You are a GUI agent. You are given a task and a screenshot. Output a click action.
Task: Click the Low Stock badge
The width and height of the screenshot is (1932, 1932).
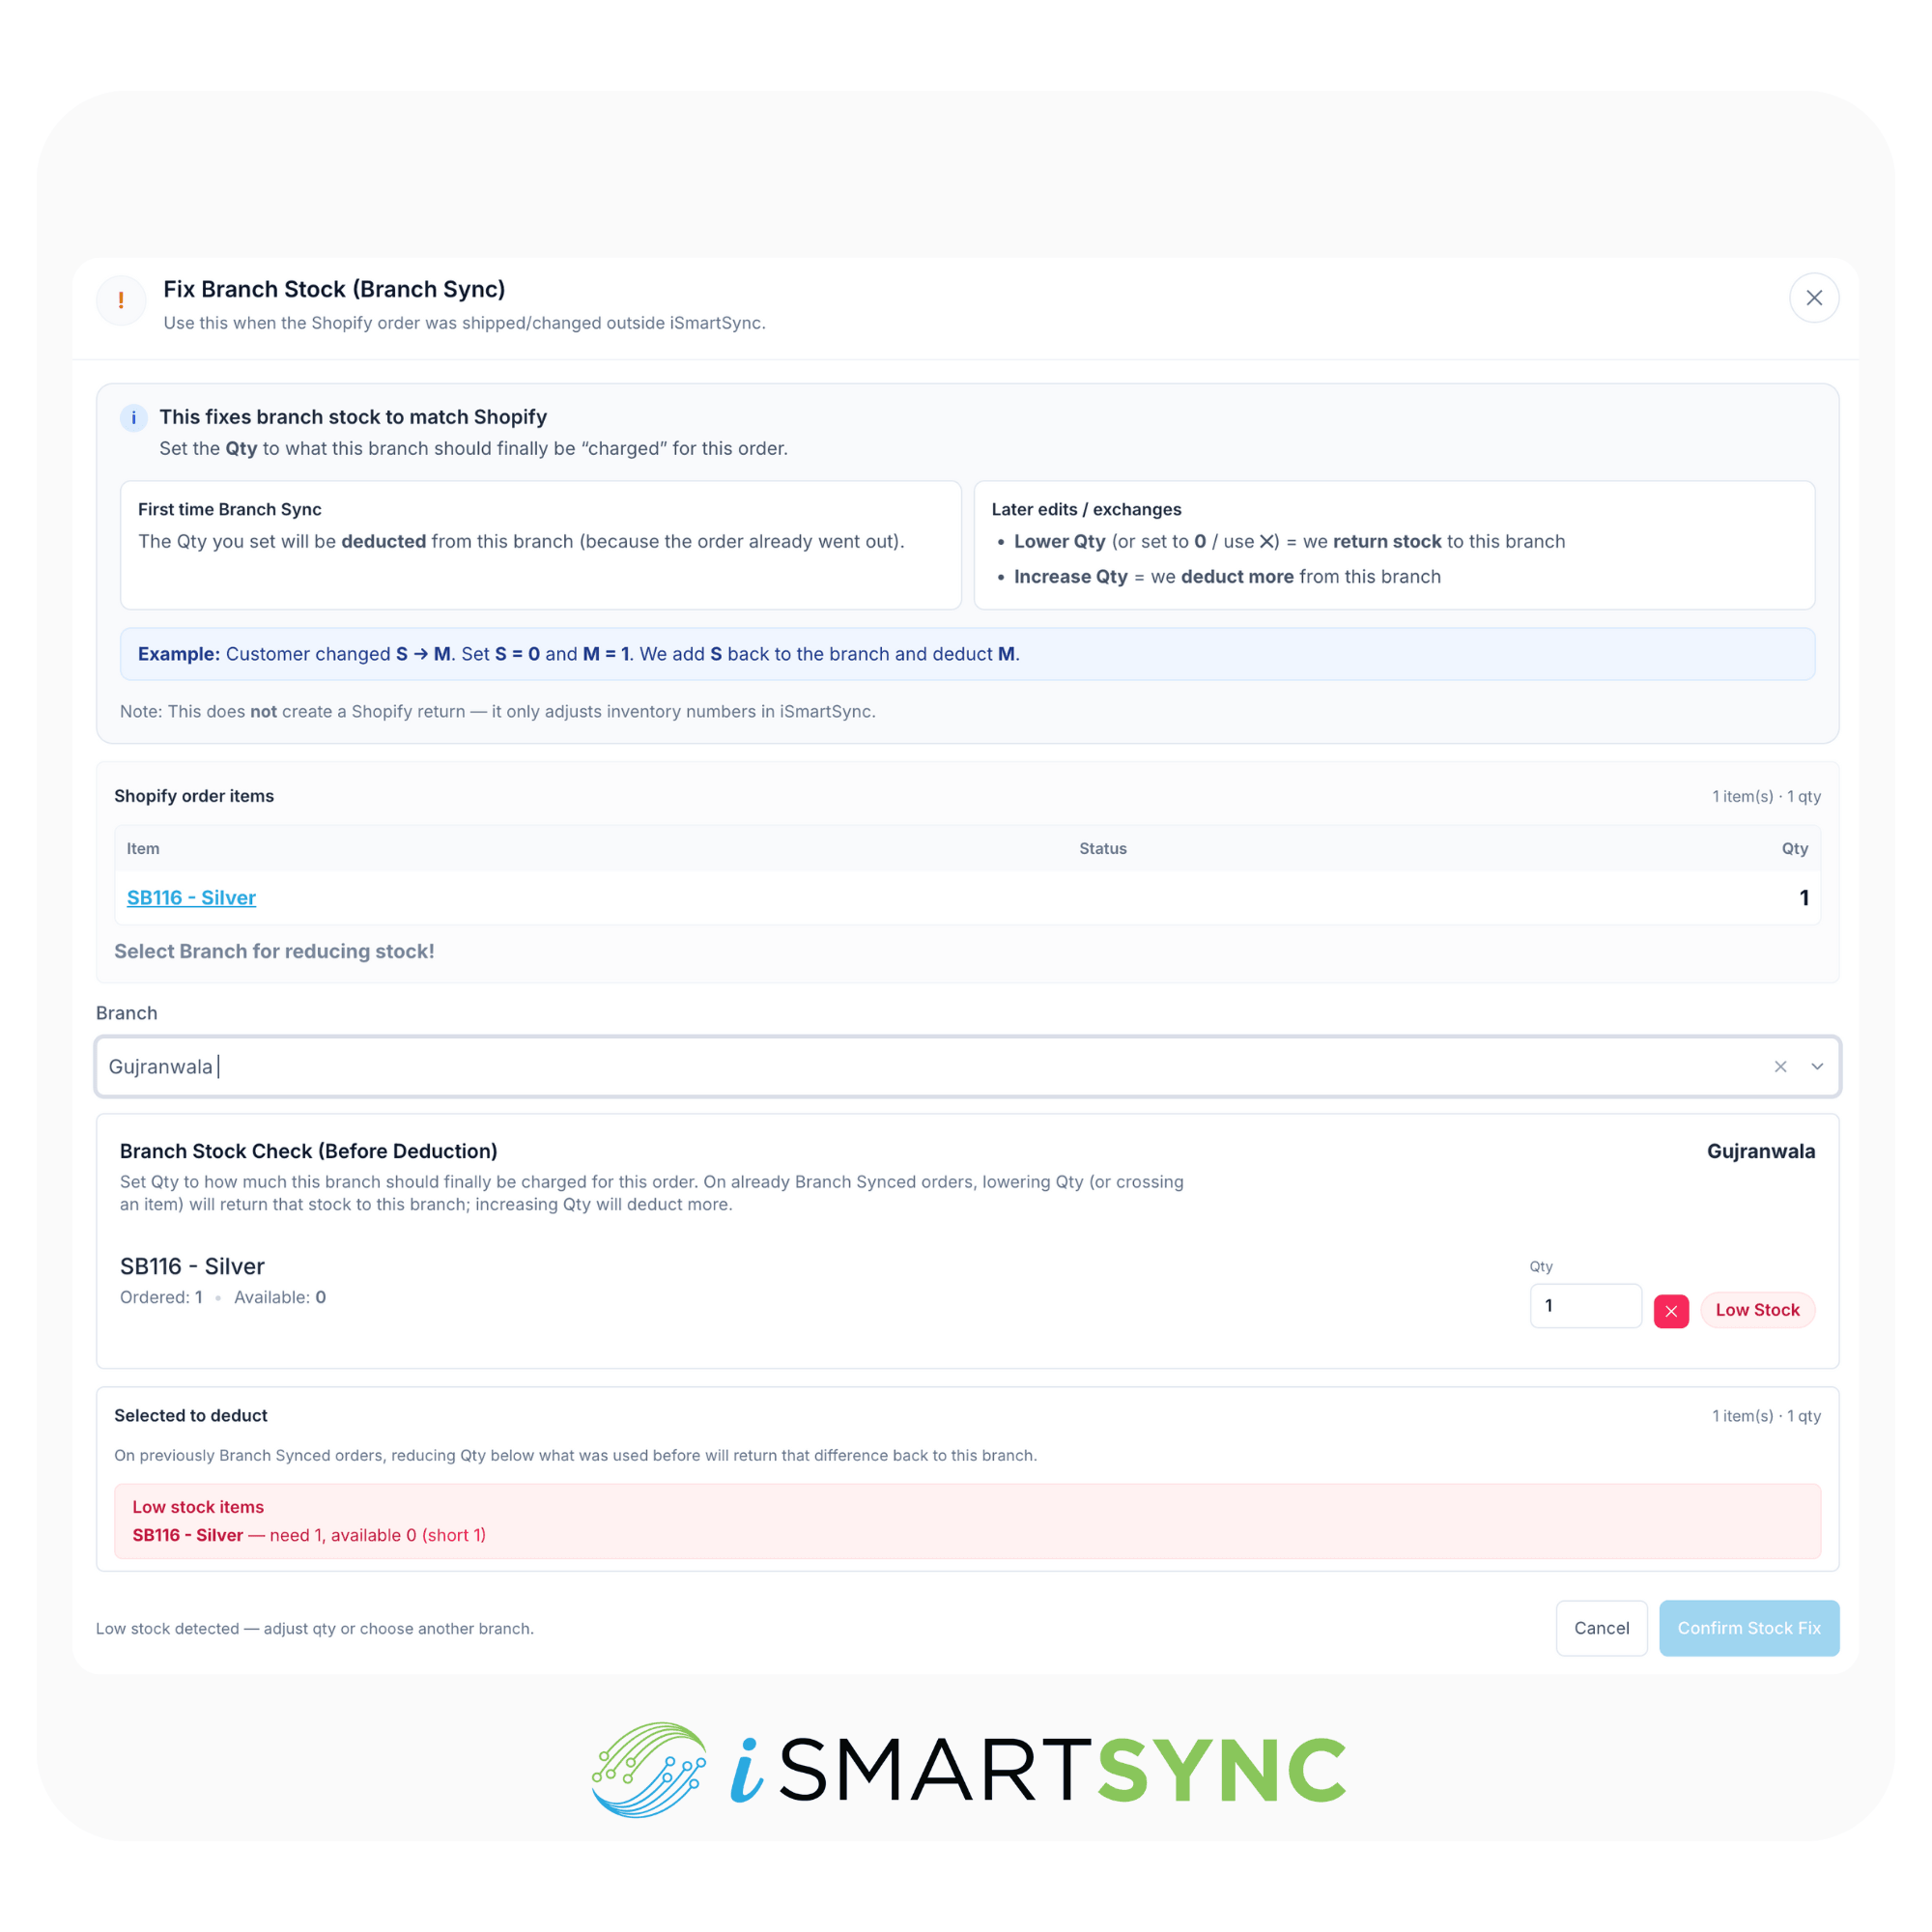[1757, 1309]
